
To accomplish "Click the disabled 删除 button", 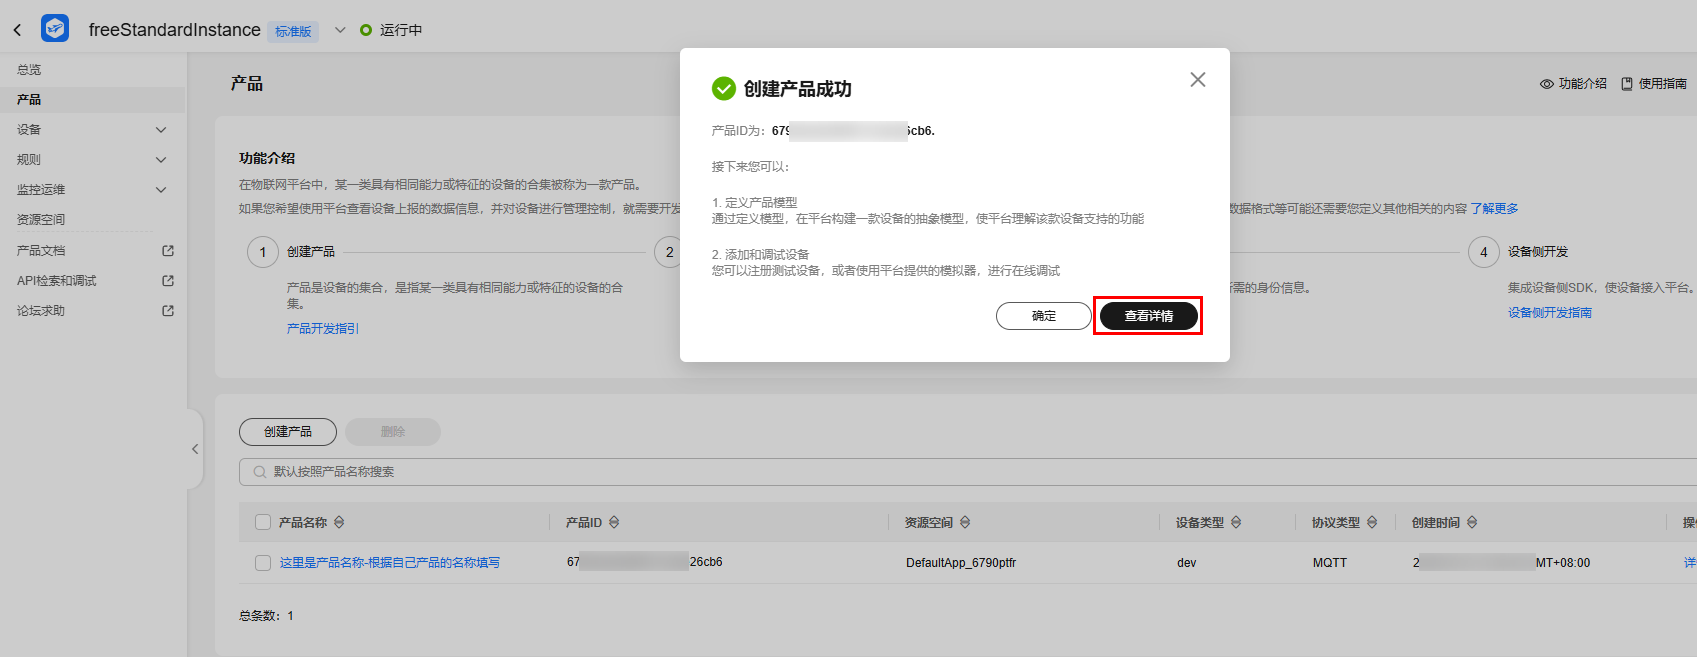I will coord(393,432).
